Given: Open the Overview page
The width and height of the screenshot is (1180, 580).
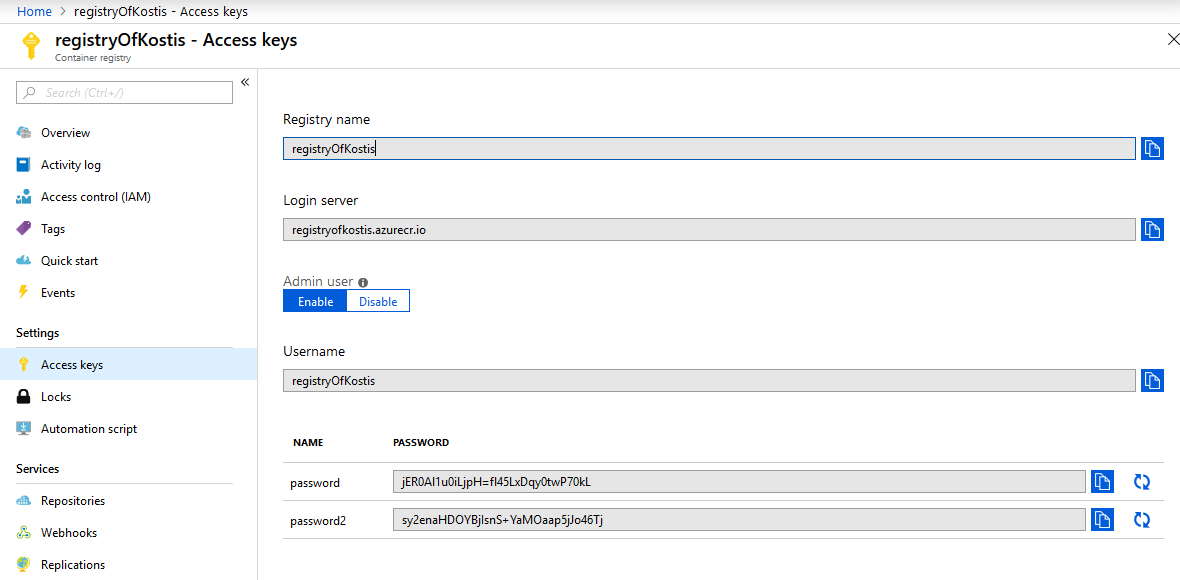Looking at the screenshot, I should pos(65,133).
